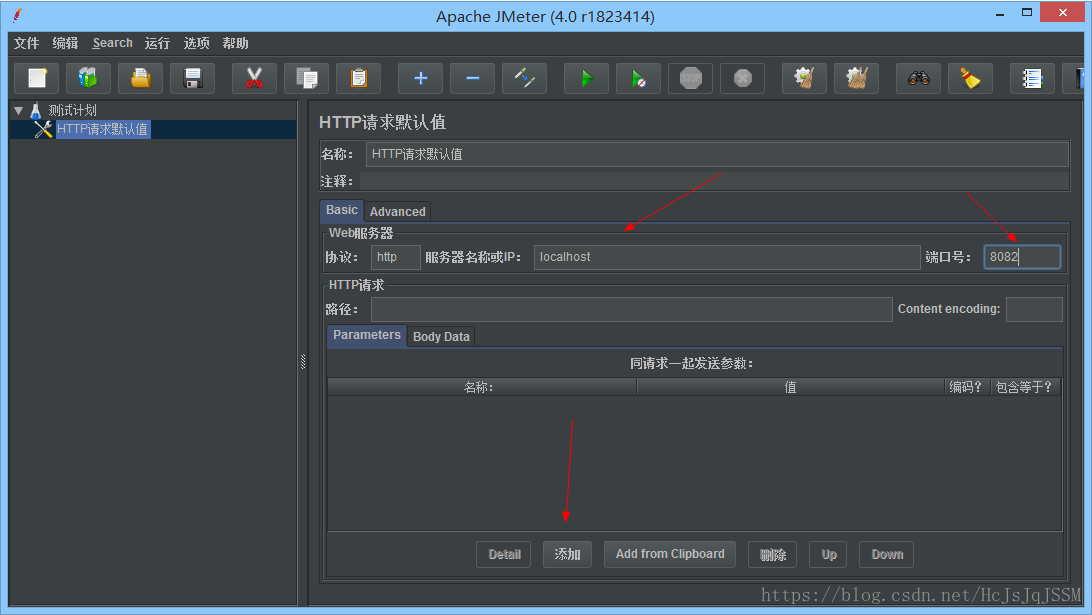The width and height of the screenshot is (1092, 615).
Task: Open the 编辑 menu
Action: pyautogui.click(x=65, y=43)
